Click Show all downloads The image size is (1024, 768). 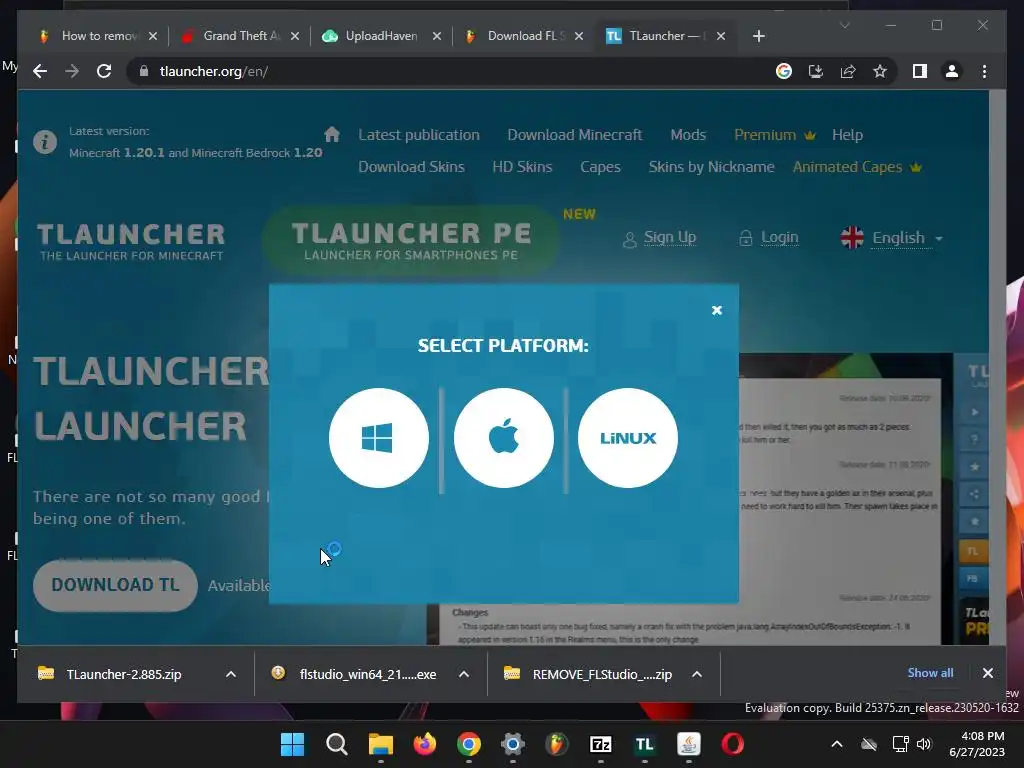coord(930,673)
